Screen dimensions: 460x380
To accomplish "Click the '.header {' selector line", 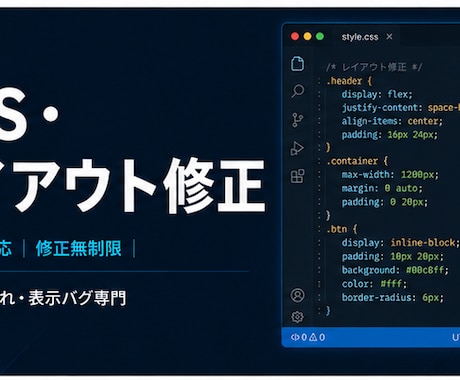I will click(x=349, y=81).
